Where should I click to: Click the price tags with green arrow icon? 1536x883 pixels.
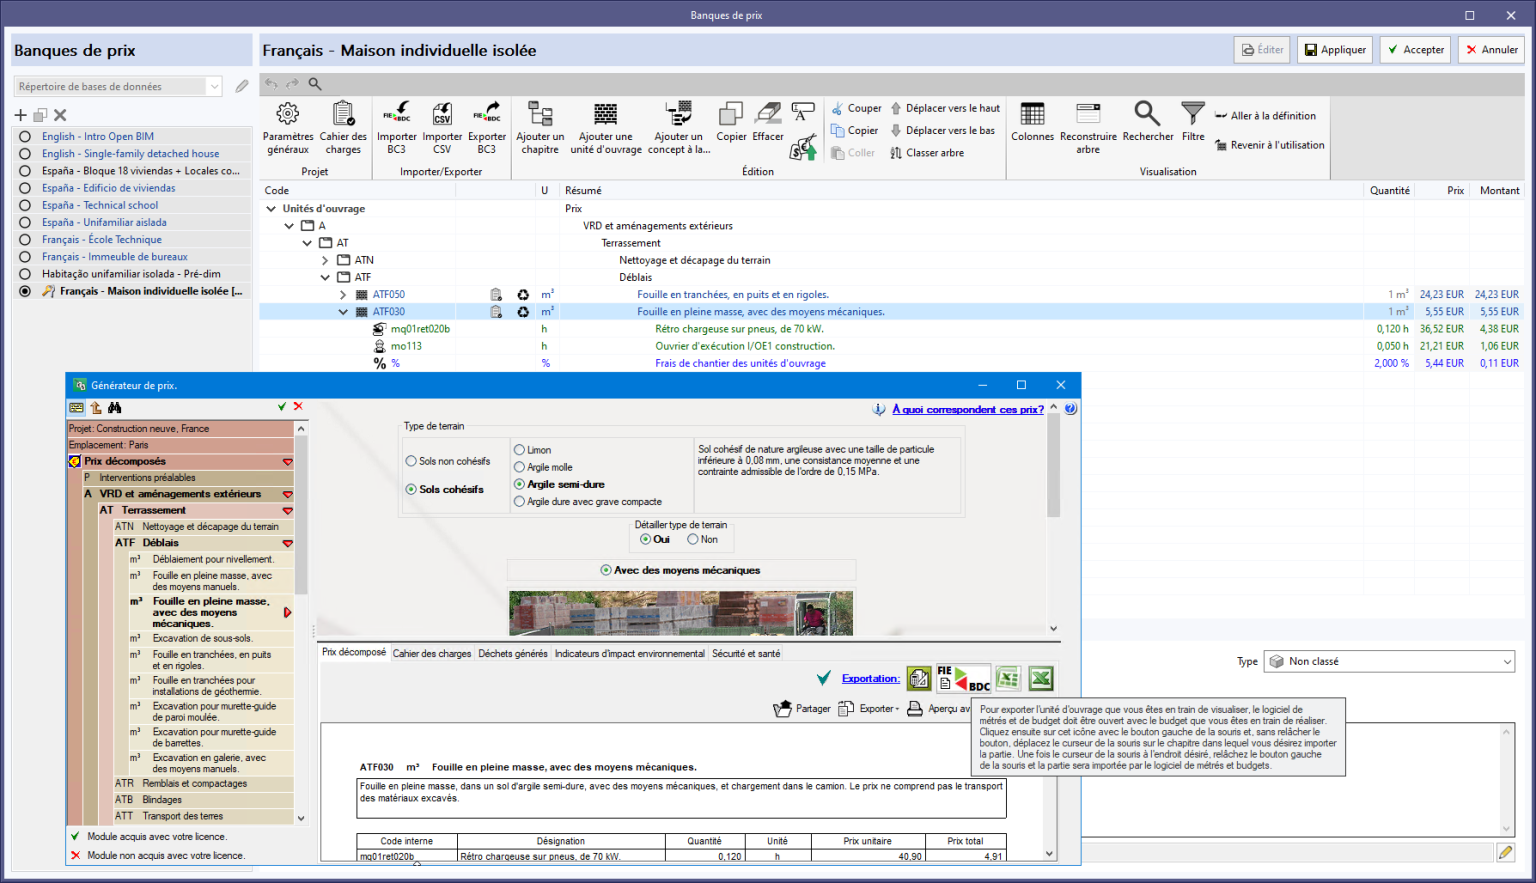803,149
